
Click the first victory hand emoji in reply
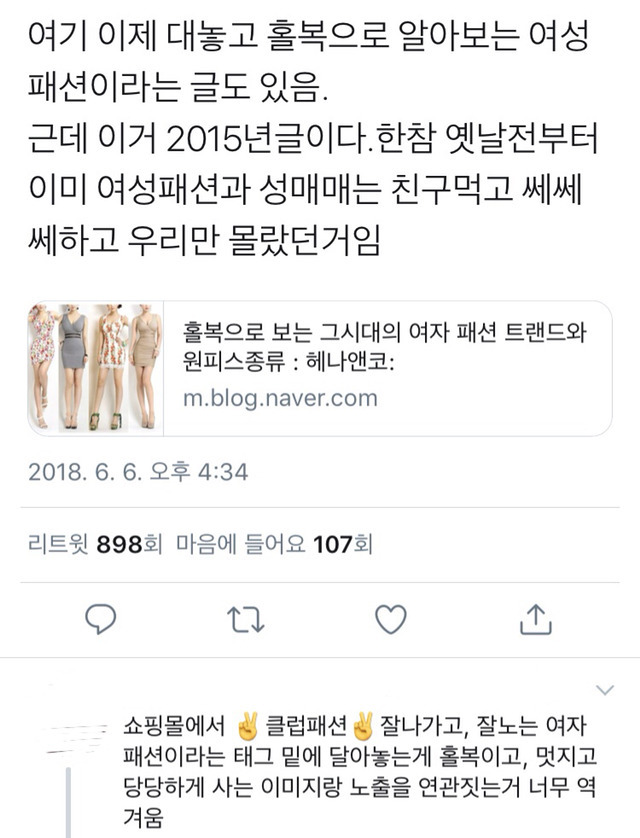(247, 726)
